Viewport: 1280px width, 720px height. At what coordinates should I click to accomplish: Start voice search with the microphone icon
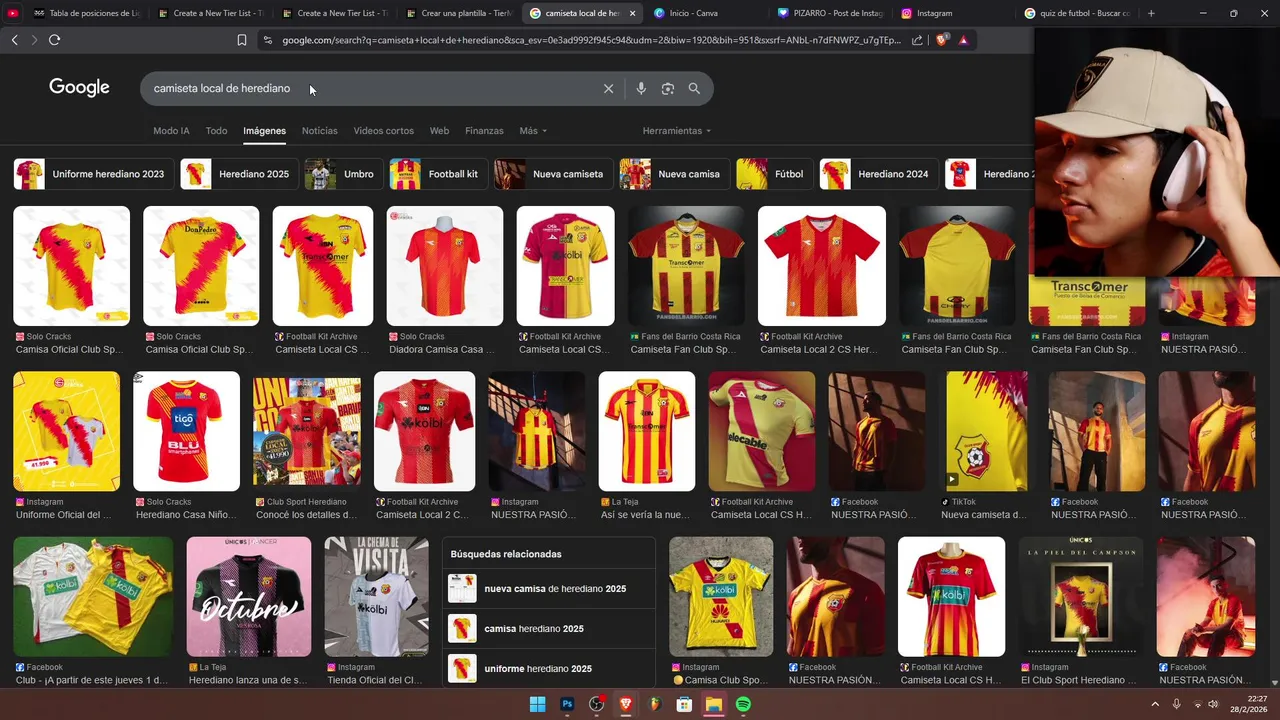pyautogui.click(x=641, y=89)
